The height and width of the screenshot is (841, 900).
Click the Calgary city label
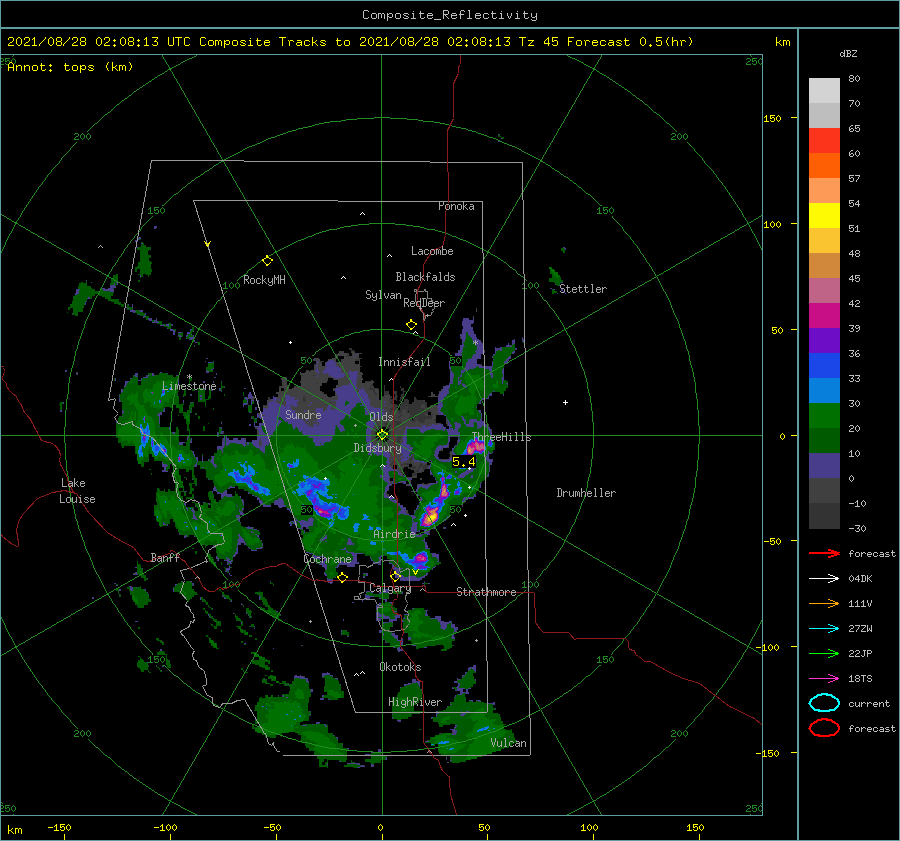click(x=390, y=588)
